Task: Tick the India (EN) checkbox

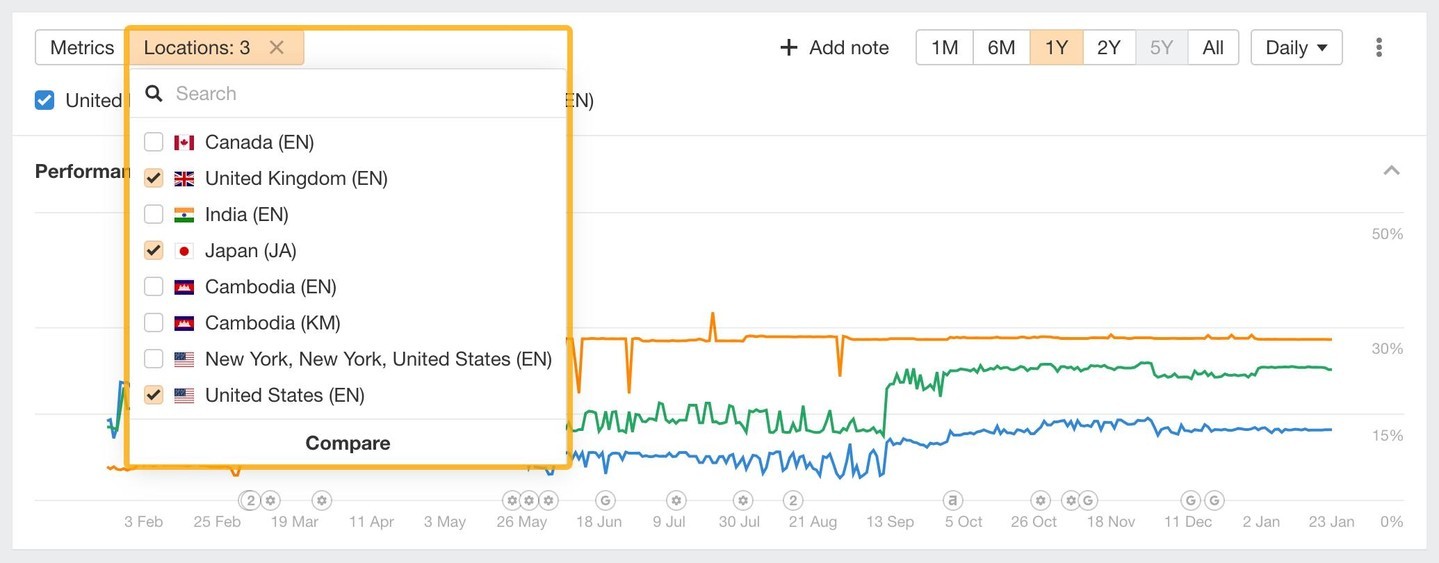Action: click(154, 214)
